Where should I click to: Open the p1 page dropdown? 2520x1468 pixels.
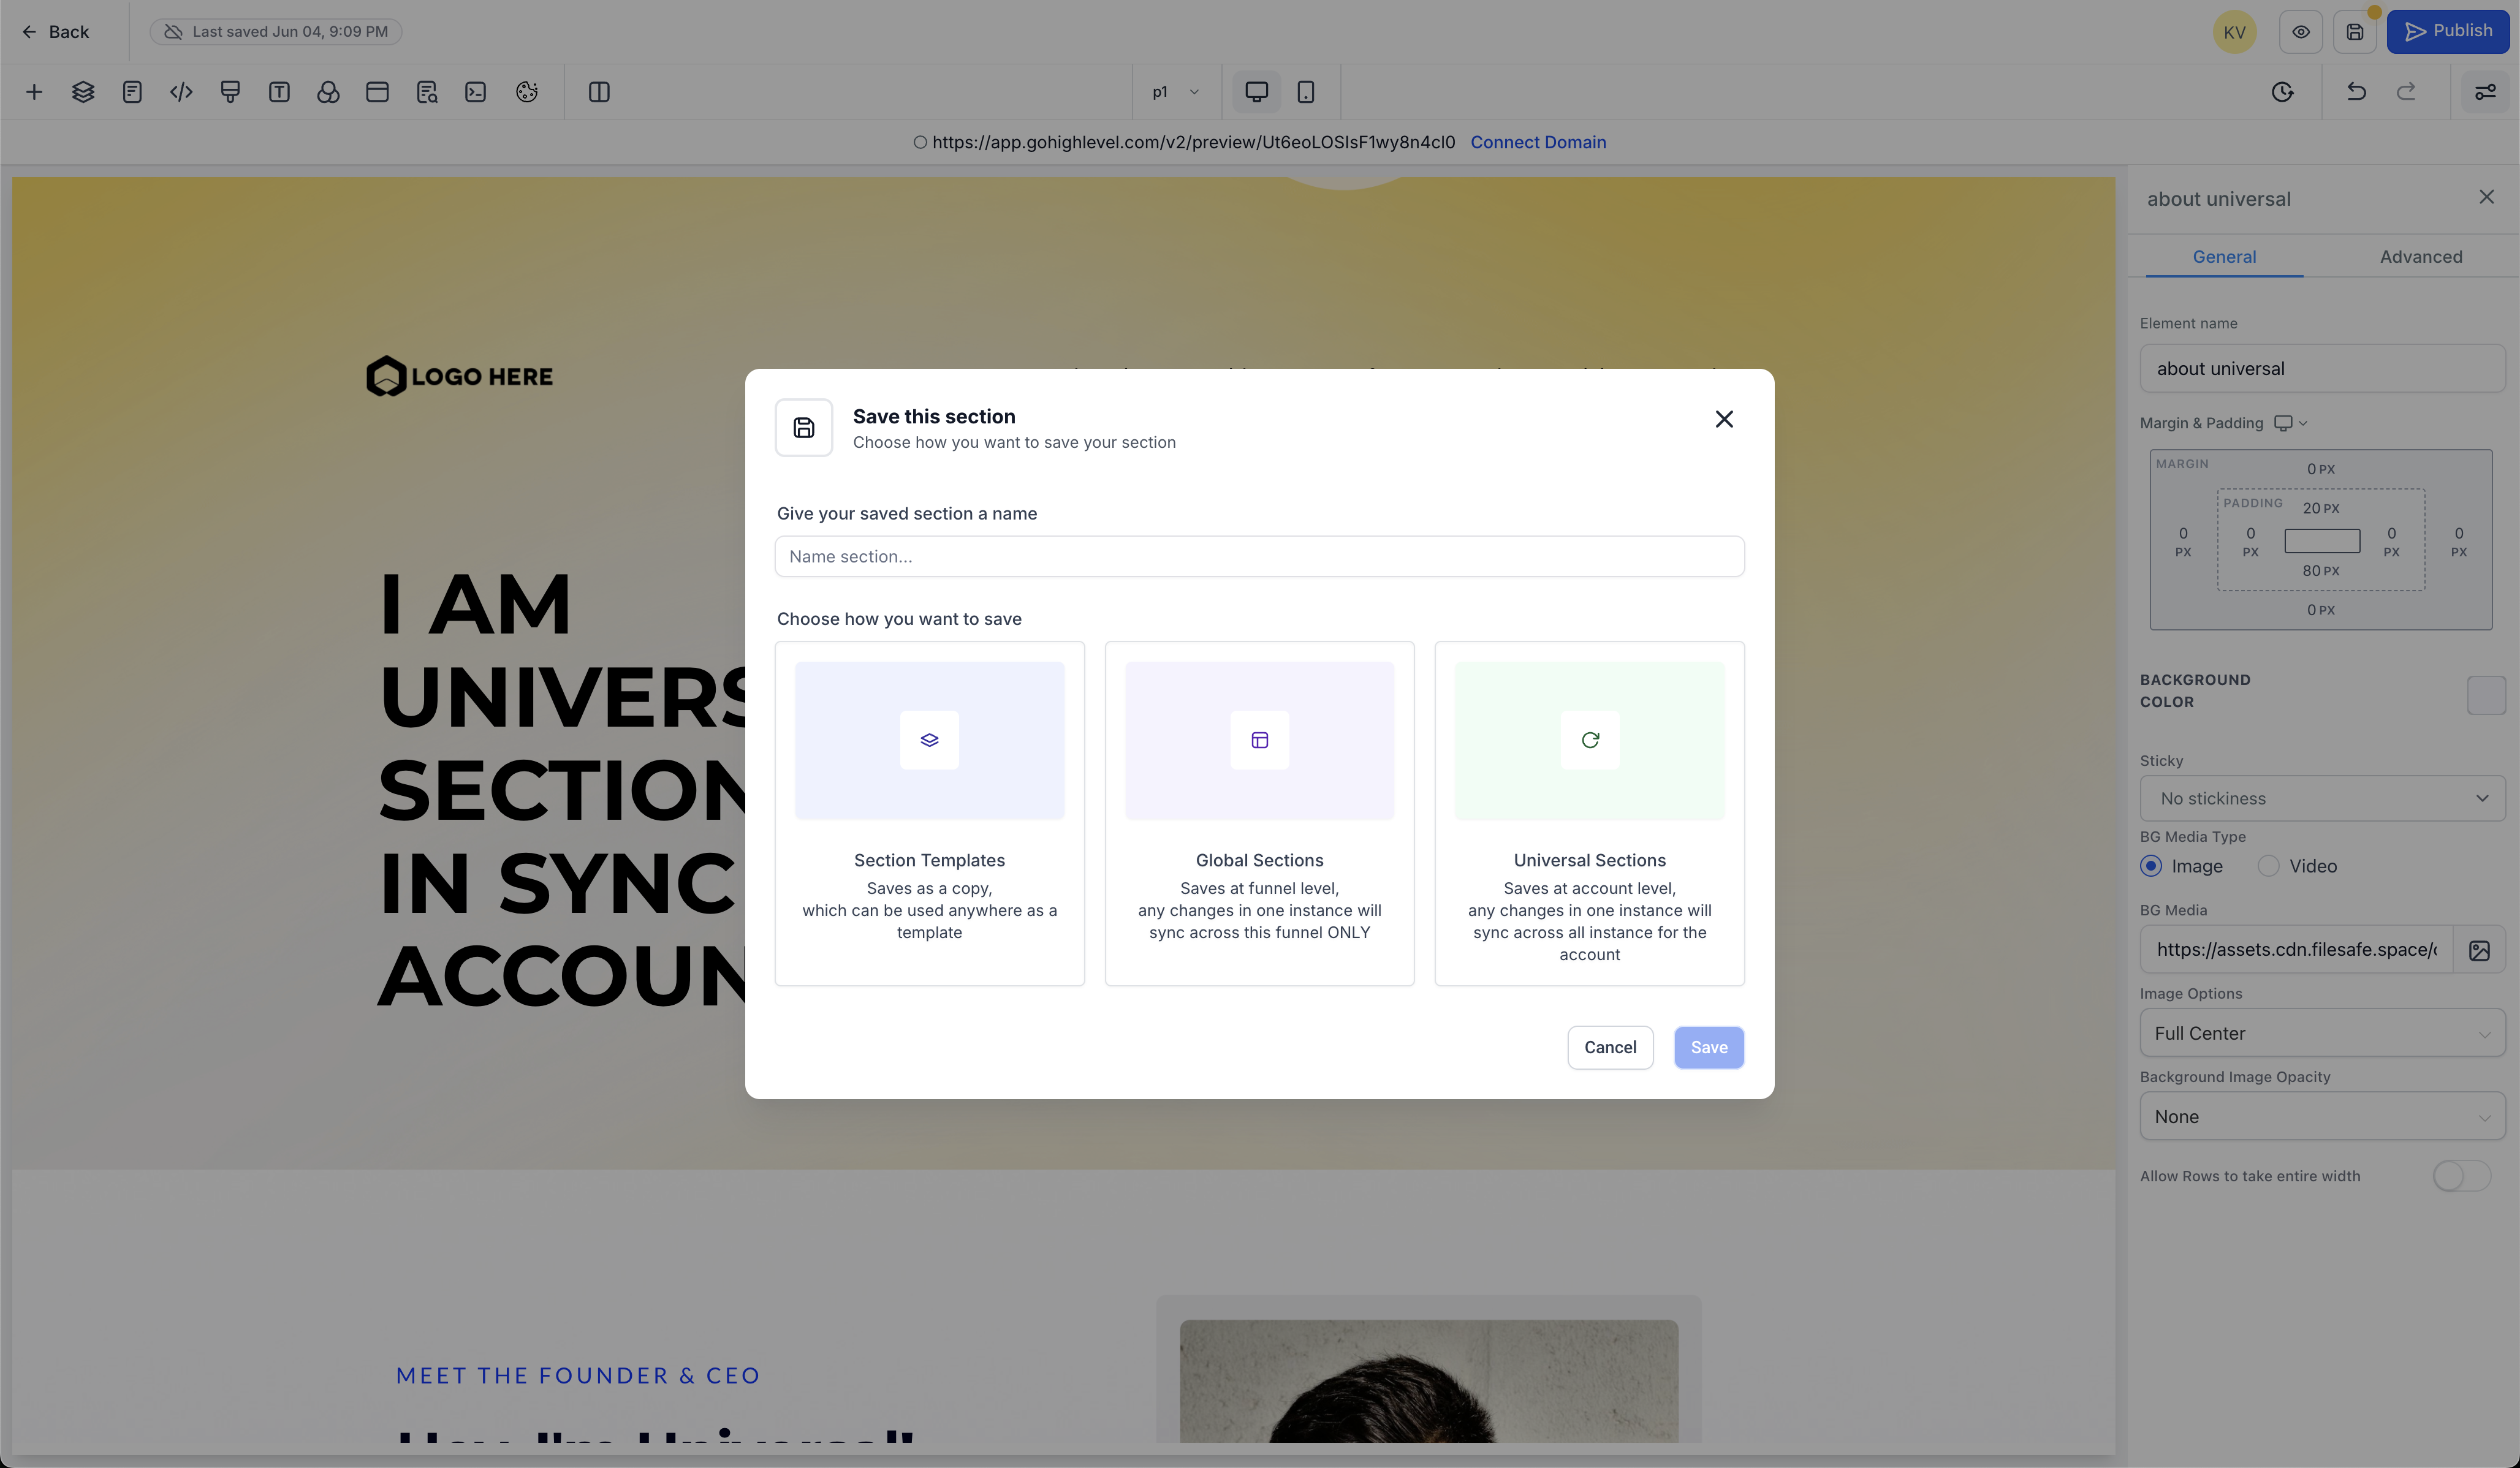tap(1174, 91)
